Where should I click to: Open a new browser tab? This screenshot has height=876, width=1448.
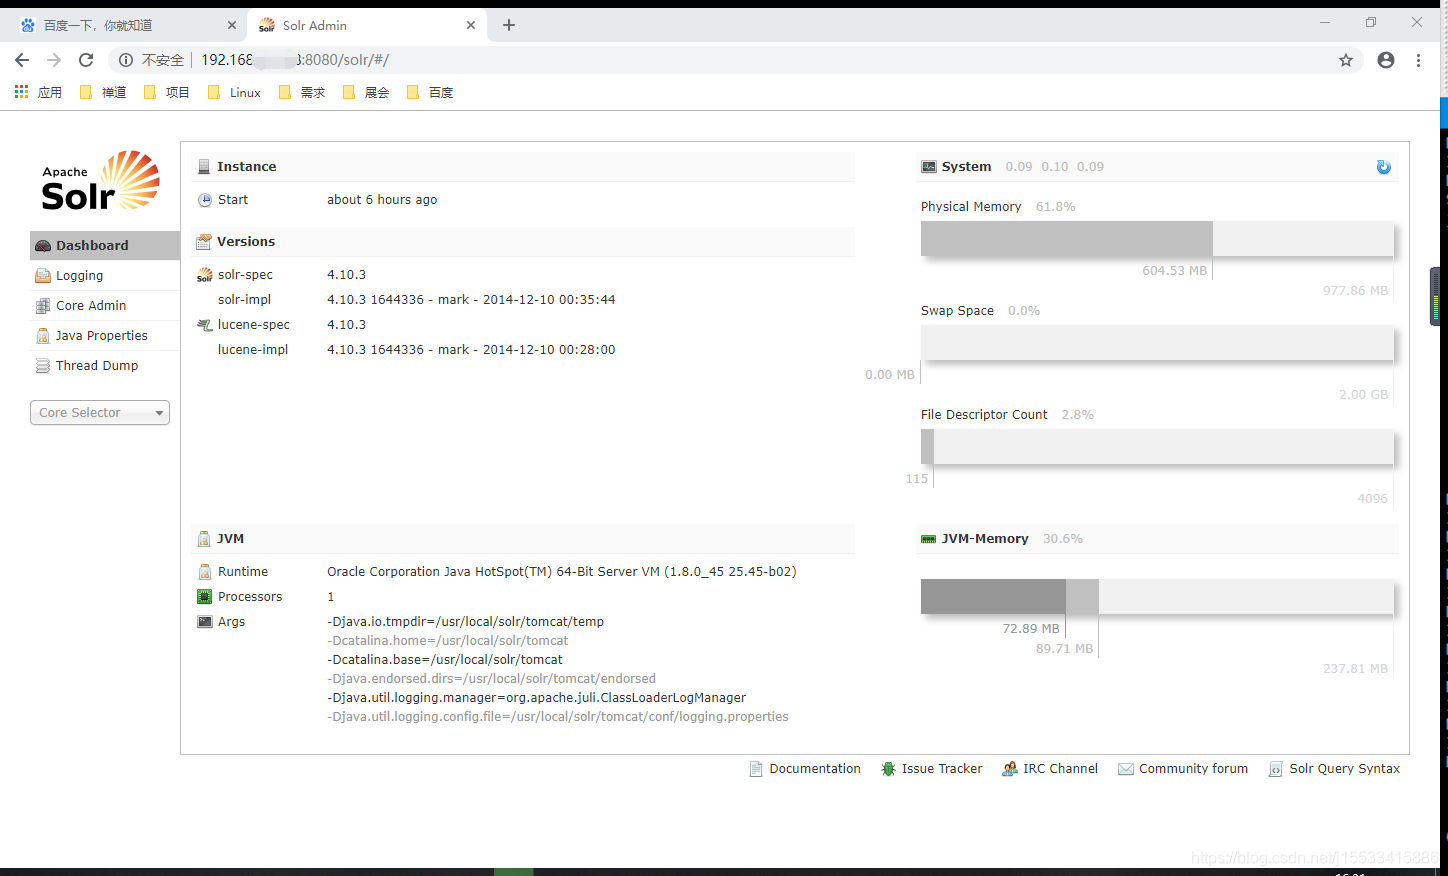pos(509,25)
